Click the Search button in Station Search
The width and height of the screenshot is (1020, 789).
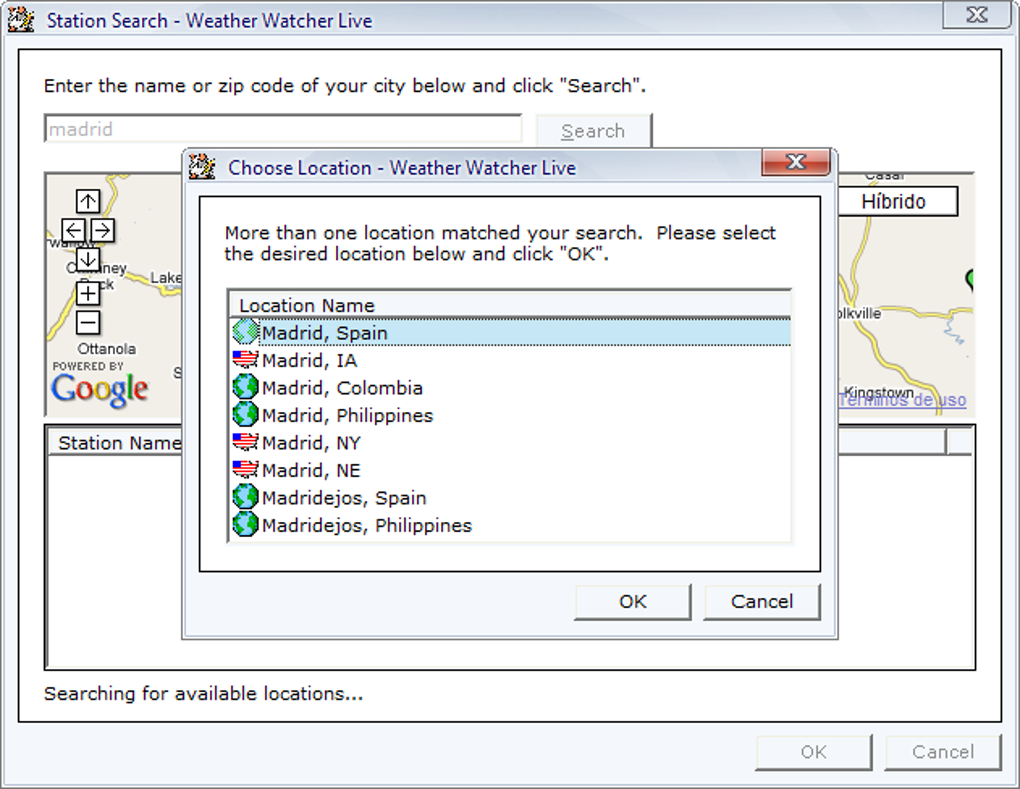pyautogui.click(x=593, y=131)
